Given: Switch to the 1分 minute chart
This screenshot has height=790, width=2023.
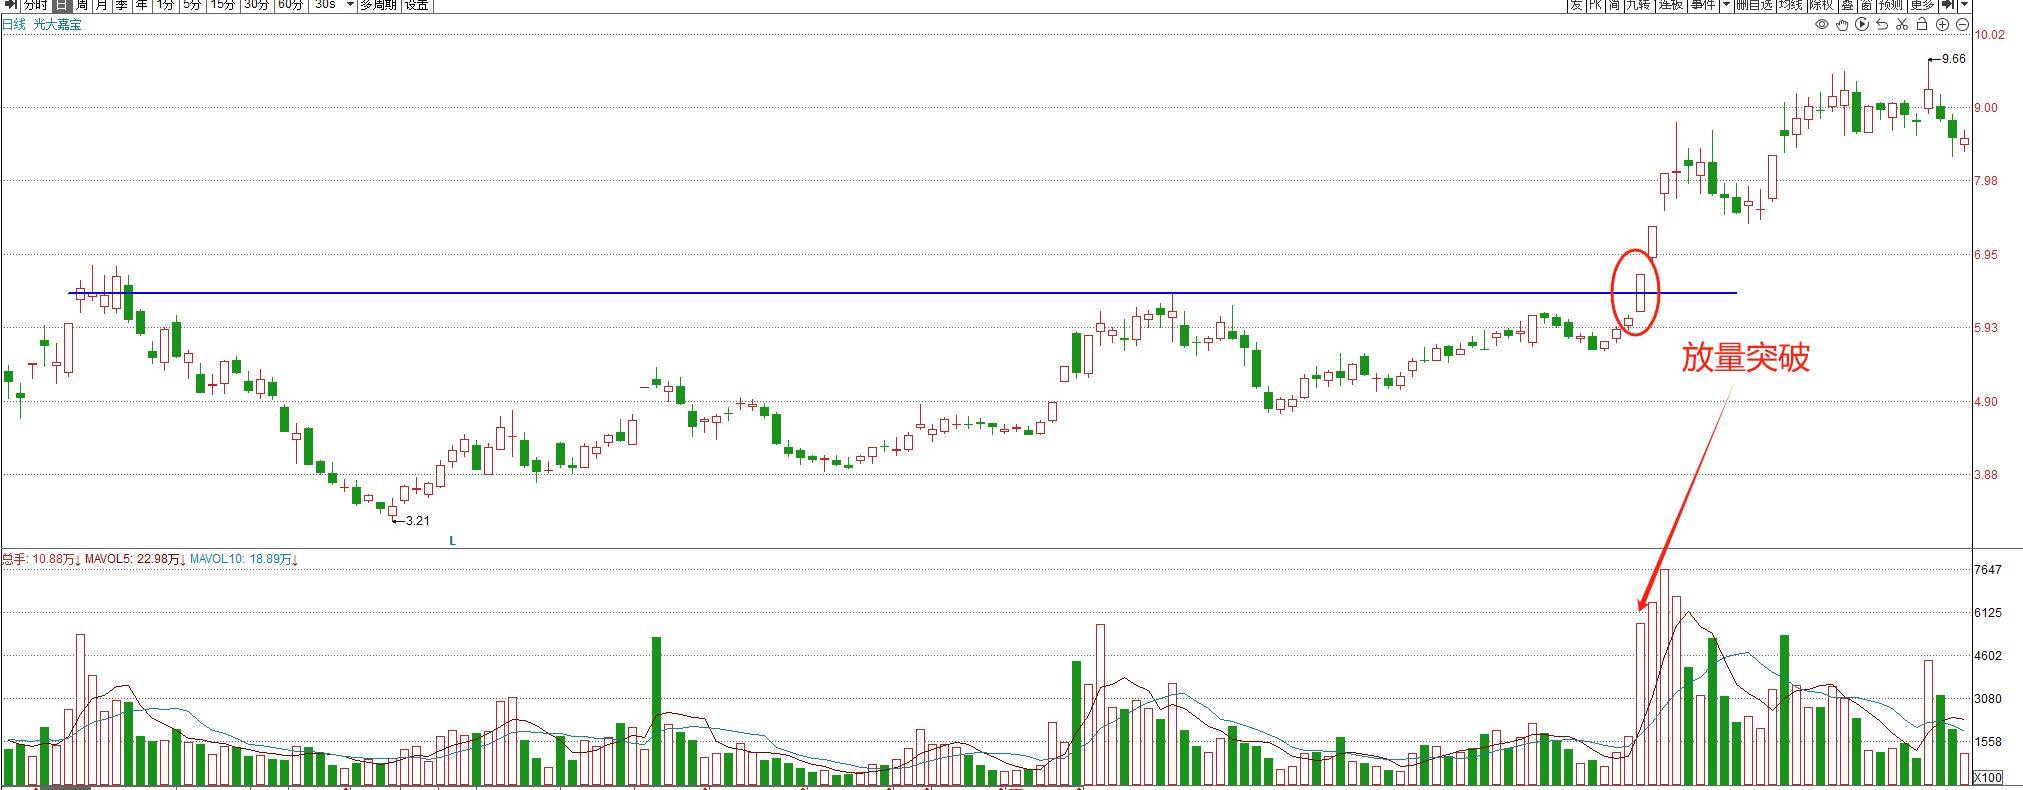Looking at the screenshot, I should point(166,5).
